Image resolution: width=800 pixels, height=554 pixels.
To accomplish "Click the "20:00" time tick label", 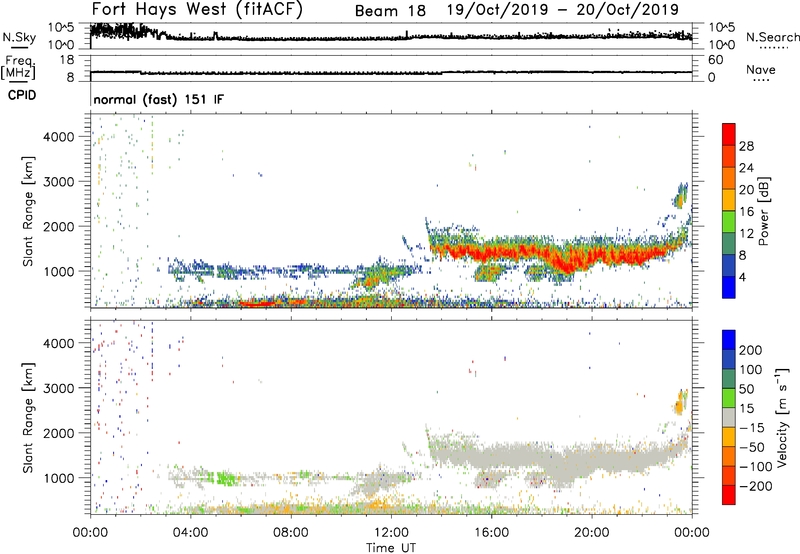I will click(592, 533).
